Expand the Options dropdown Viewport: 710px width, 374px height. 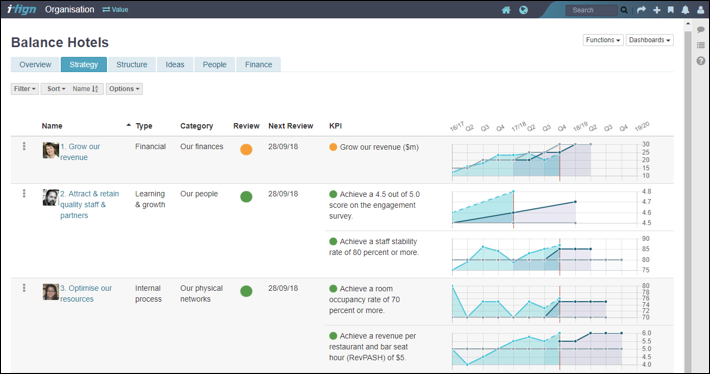click(124, 89)
